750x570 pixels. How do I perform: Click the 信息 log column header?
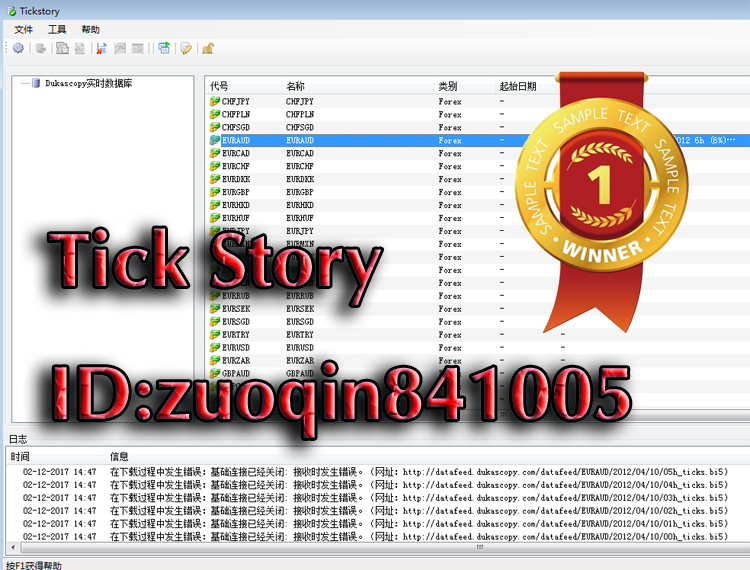(x=119, y=457)
